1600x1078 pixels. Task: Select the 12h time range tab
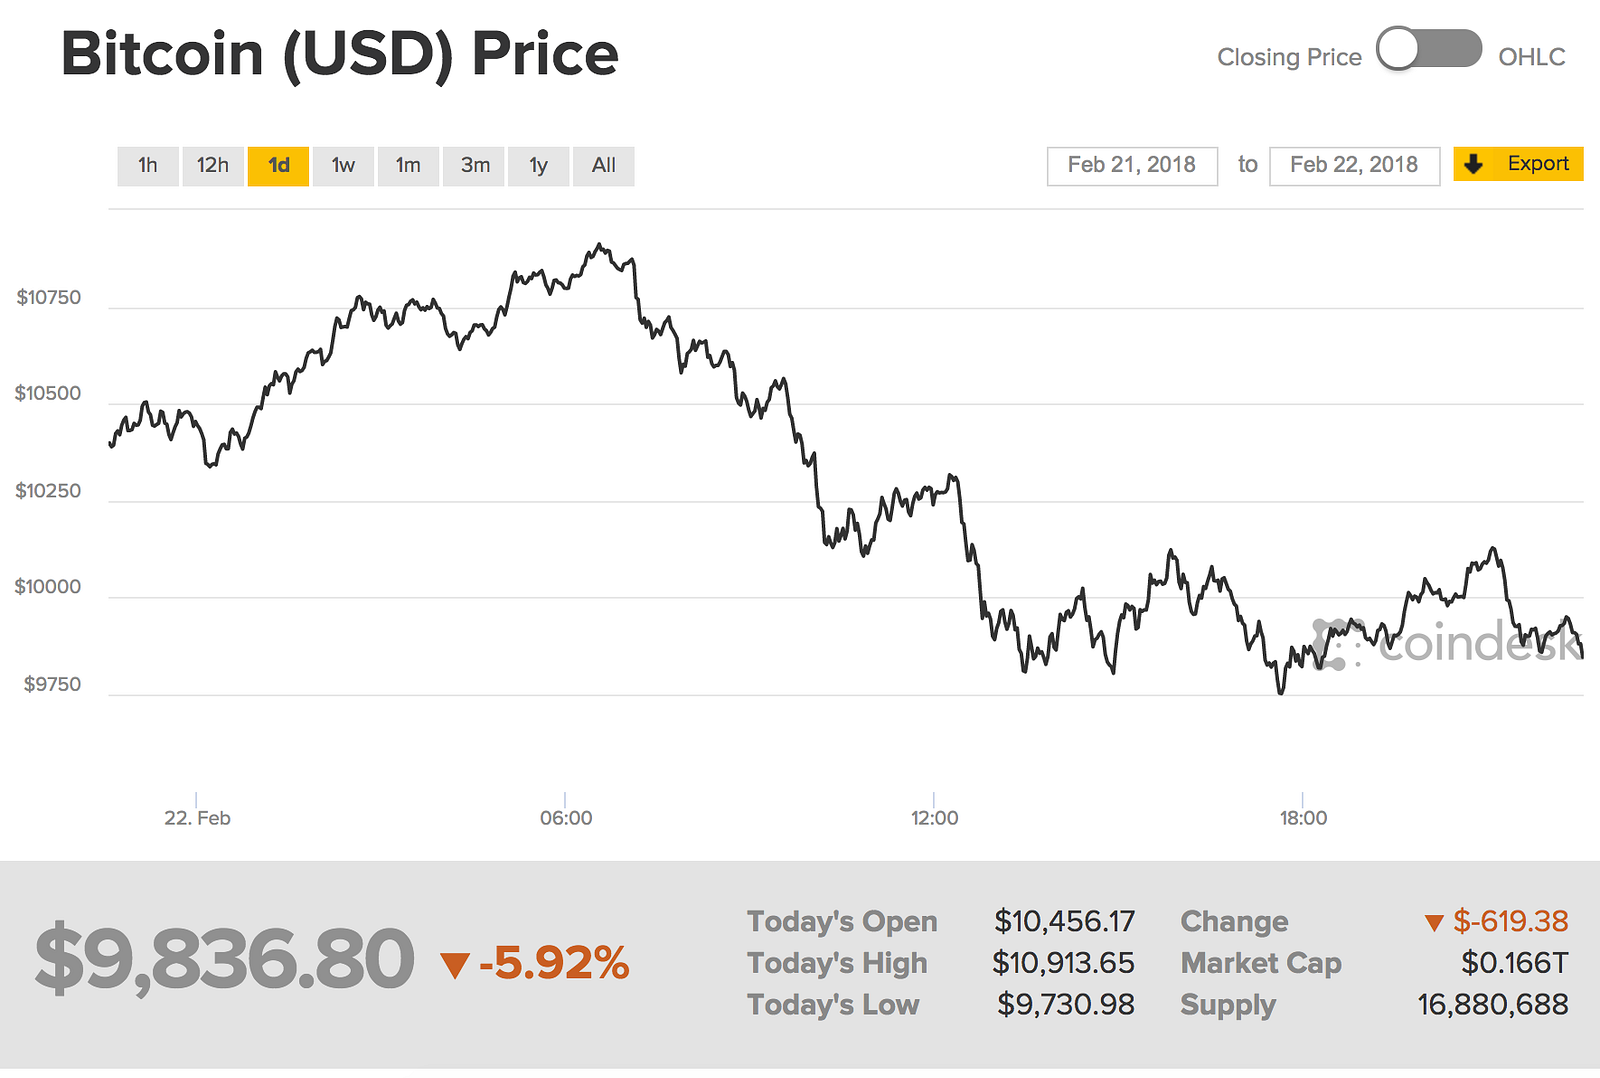point(213,166)
